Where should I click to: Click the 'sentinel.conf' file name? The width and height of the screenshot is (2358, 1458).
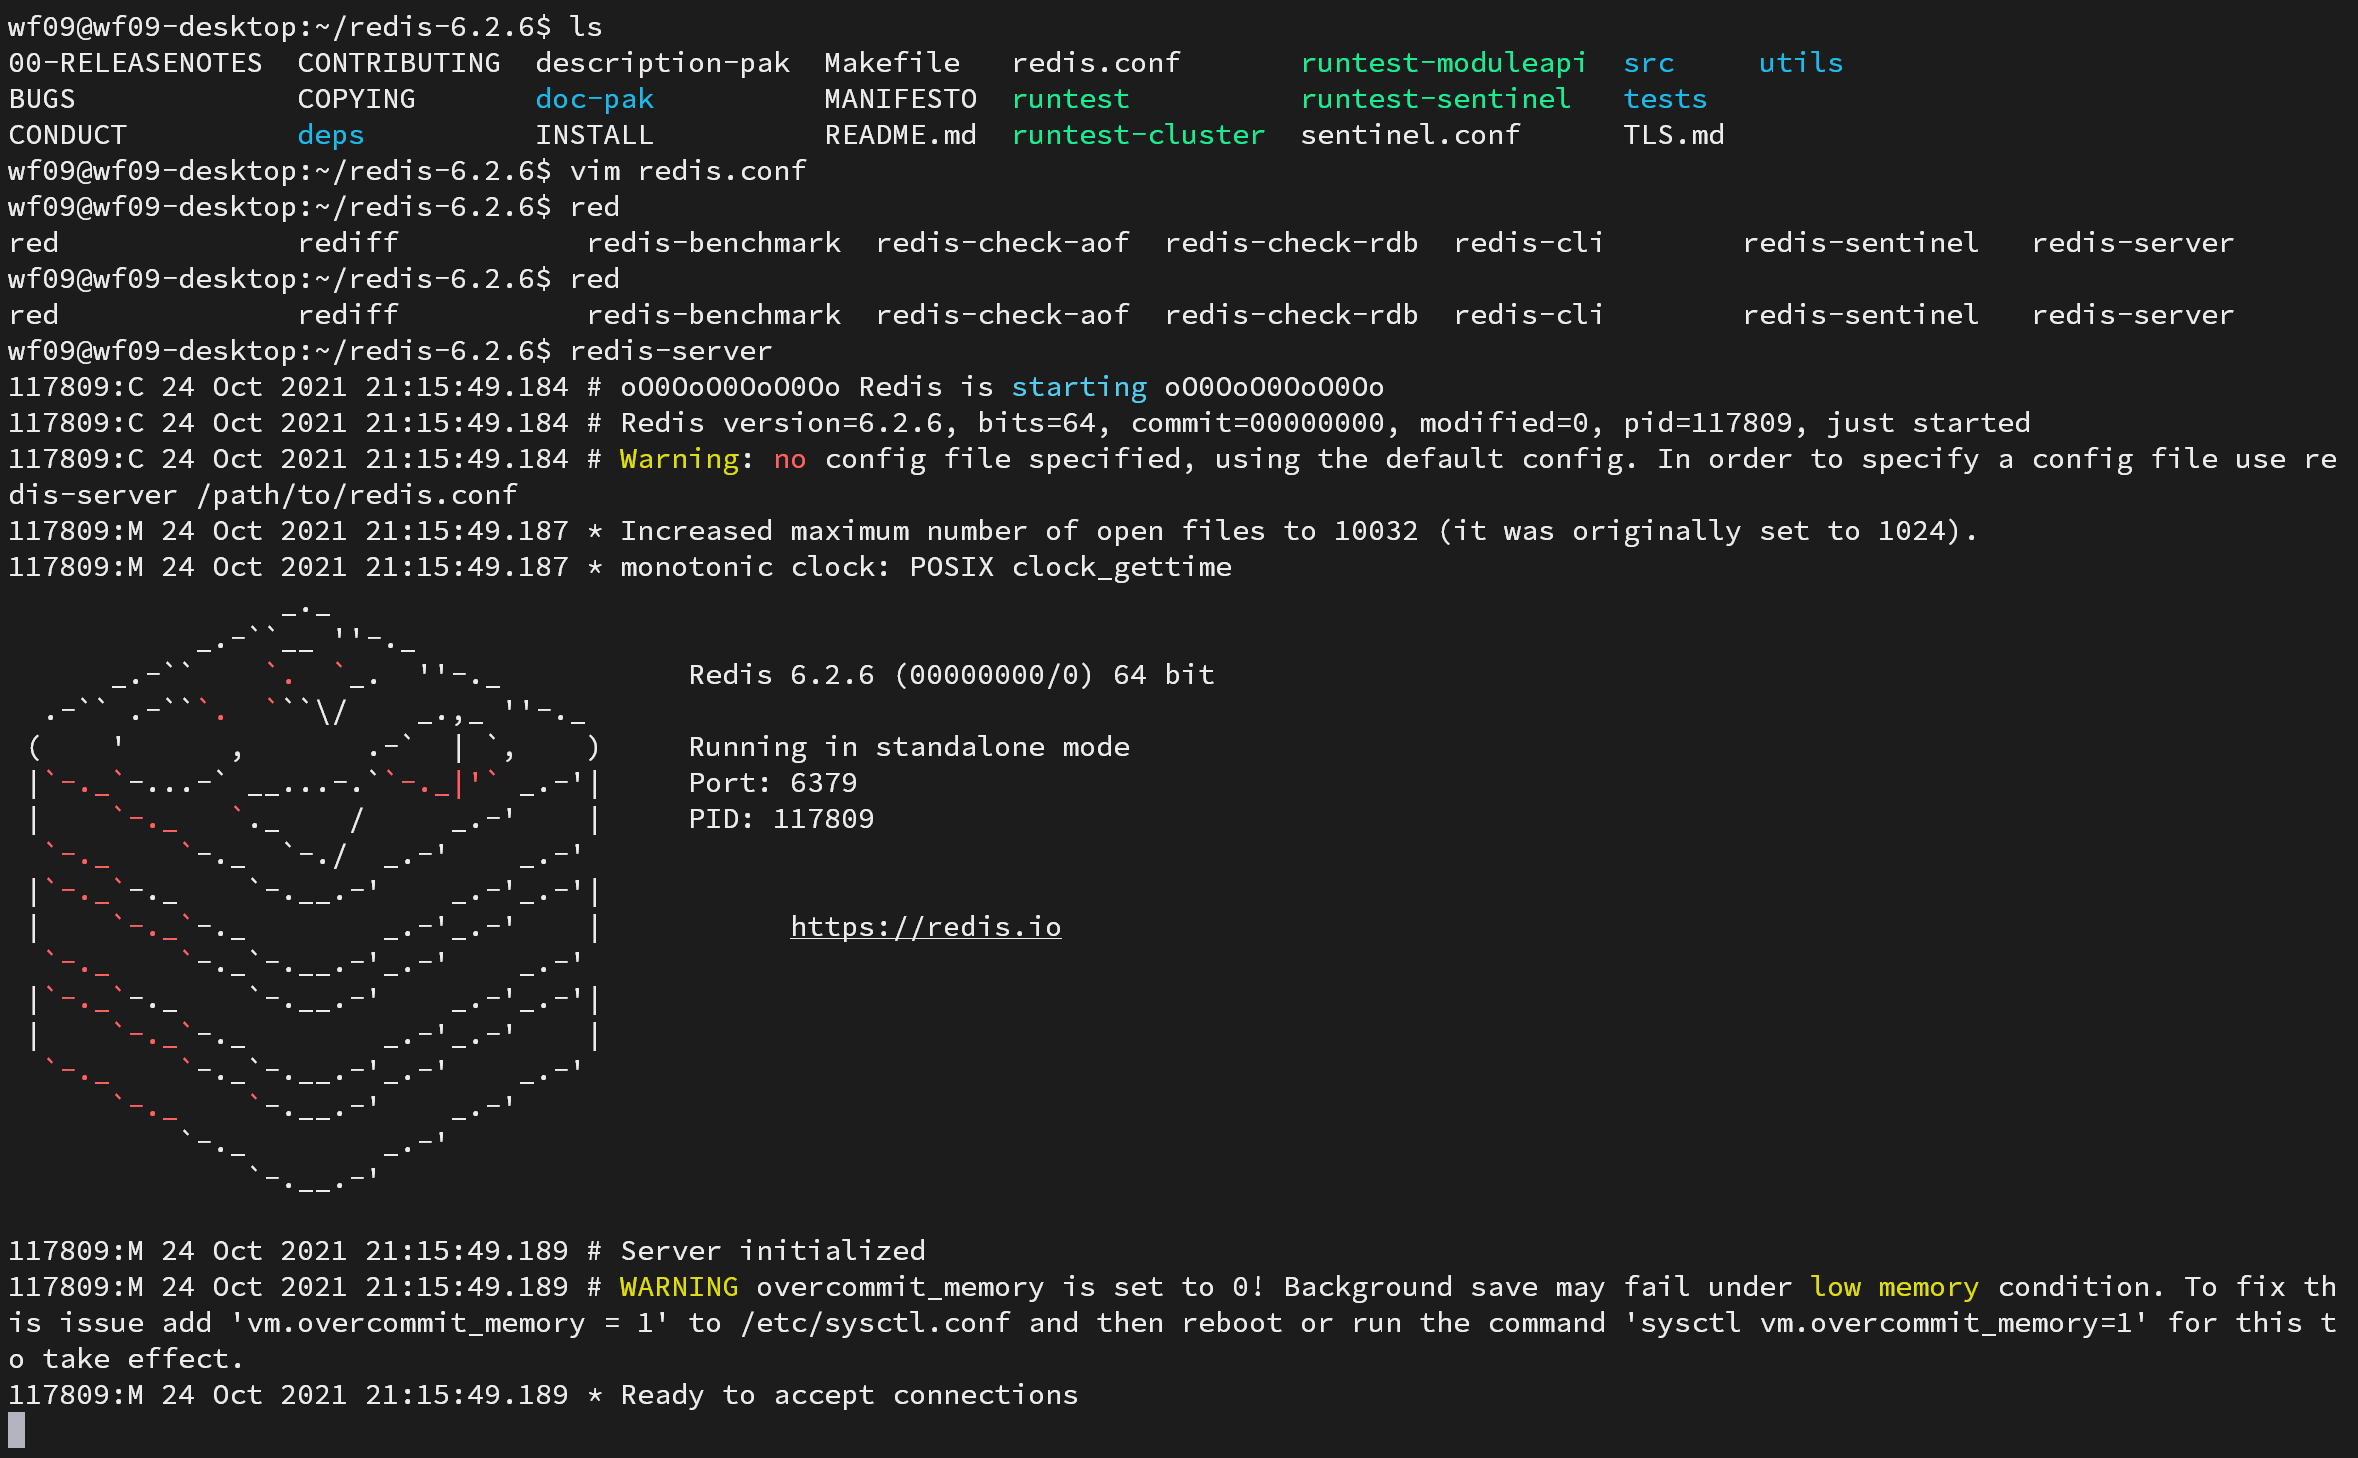(1409, 135)
